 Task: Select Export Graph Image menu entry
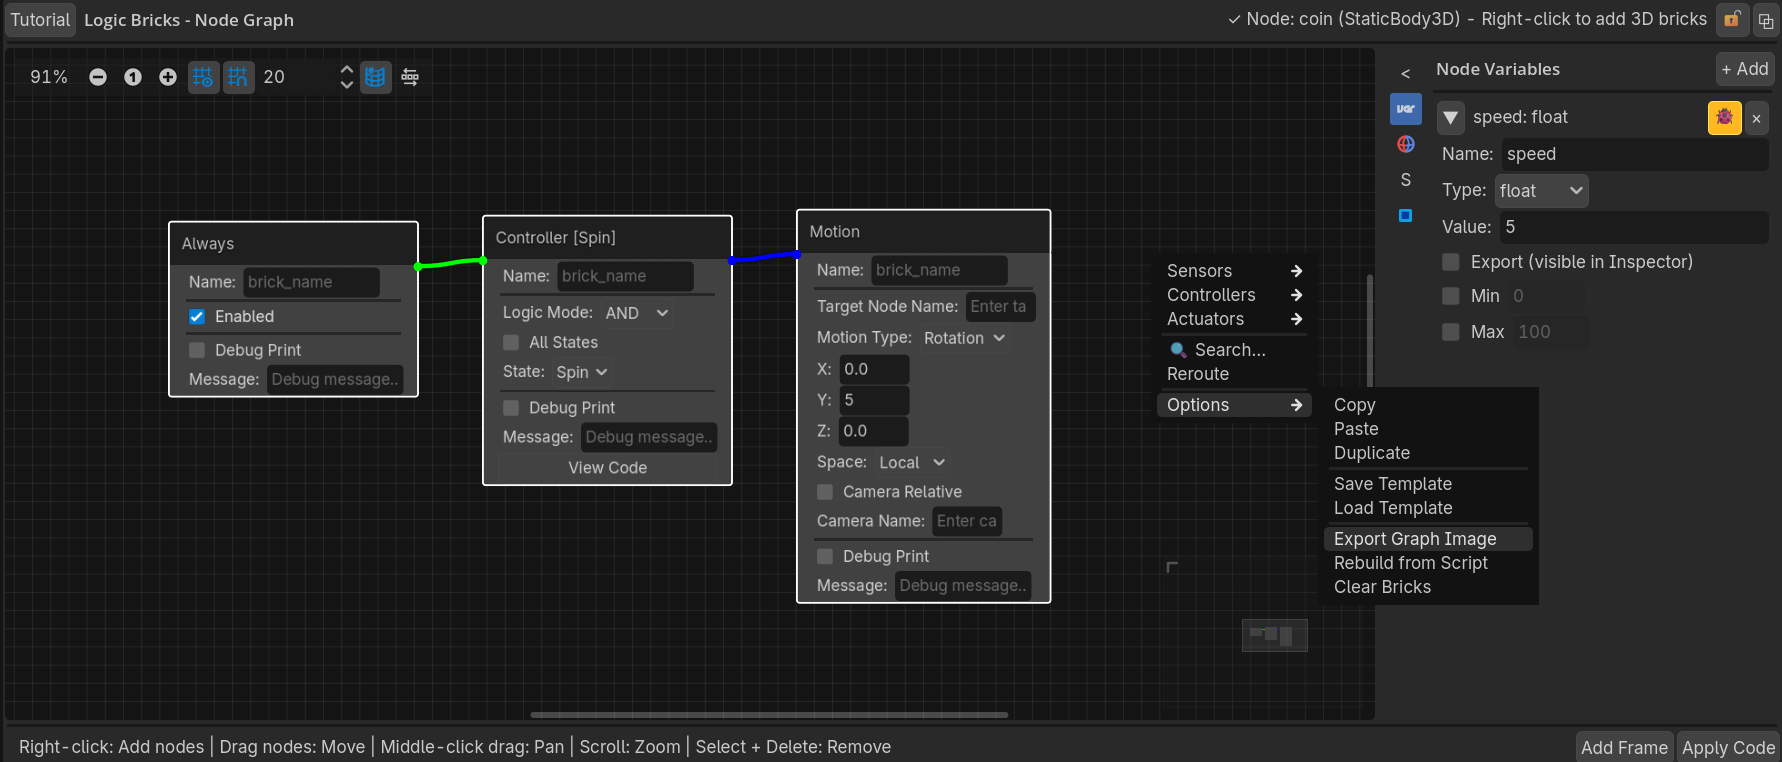(1428, 539)
